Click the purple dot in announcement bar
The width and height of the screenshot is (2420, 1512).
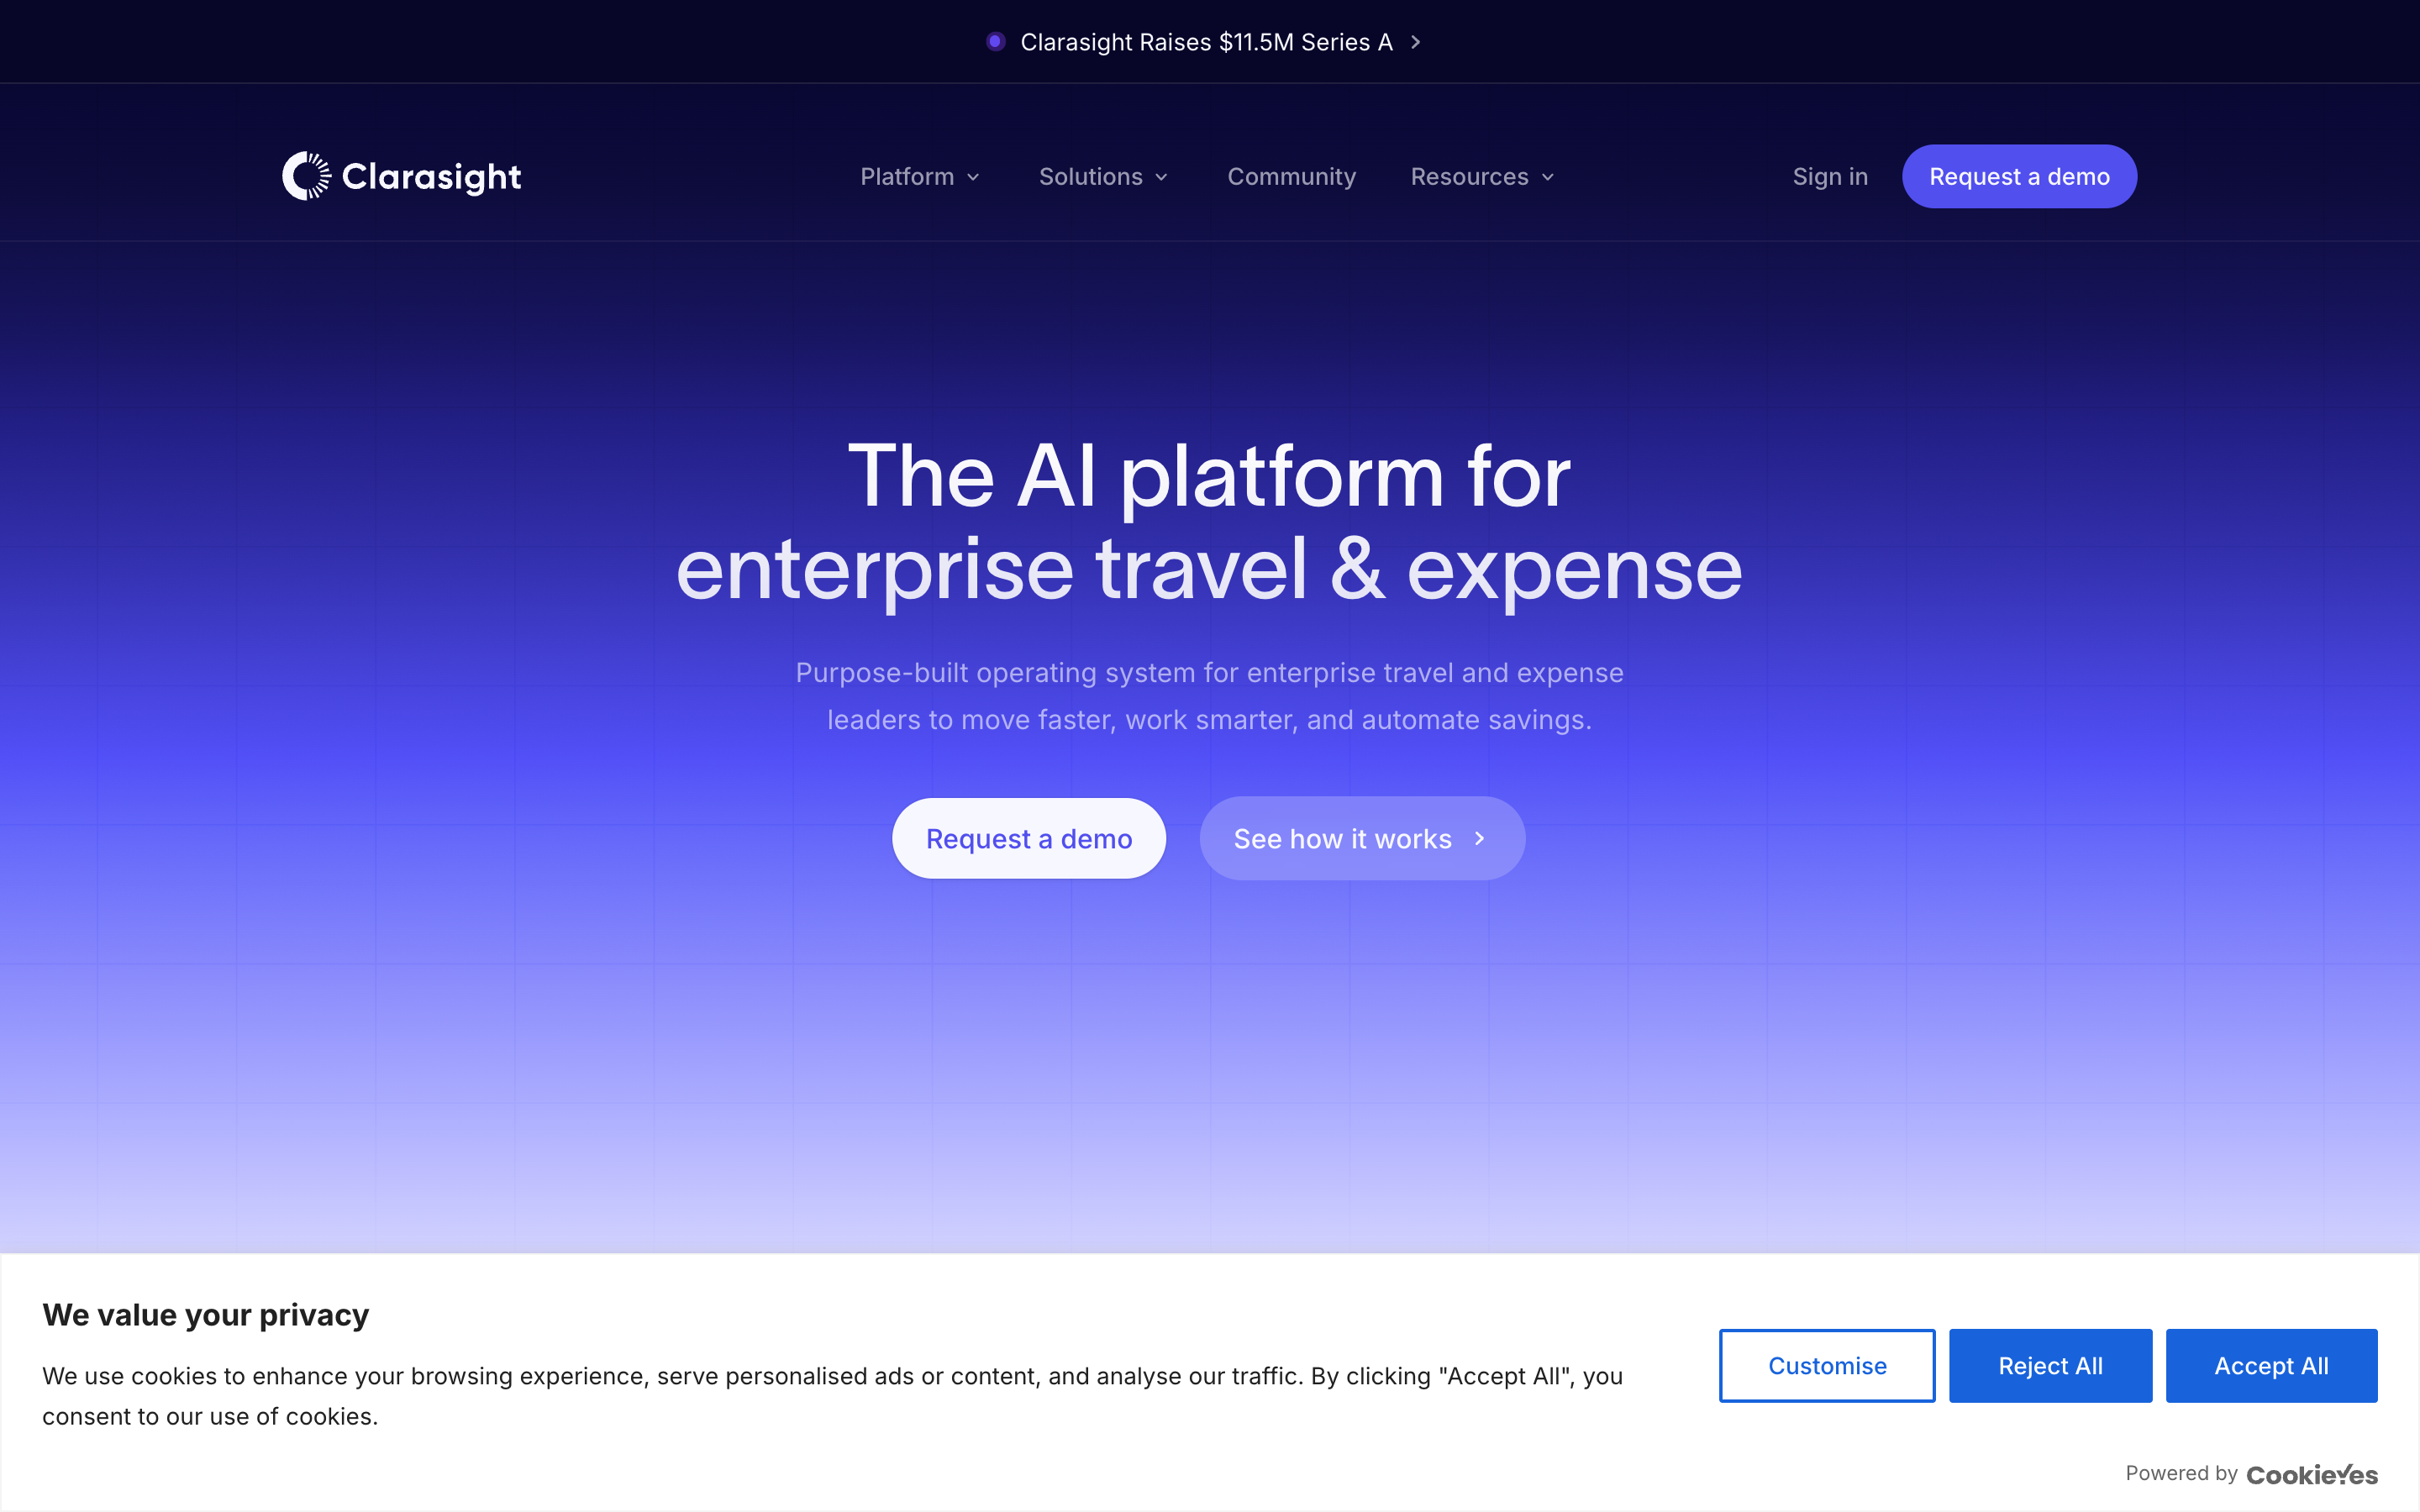pyautogui.click(x=995, y=41)
